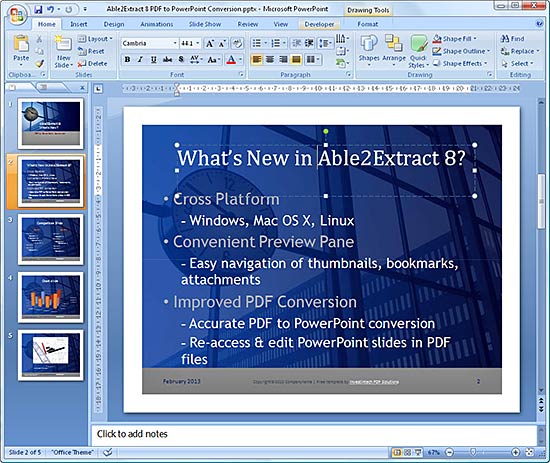Toggle Strikethrough formatting

[x=167, y=60]
